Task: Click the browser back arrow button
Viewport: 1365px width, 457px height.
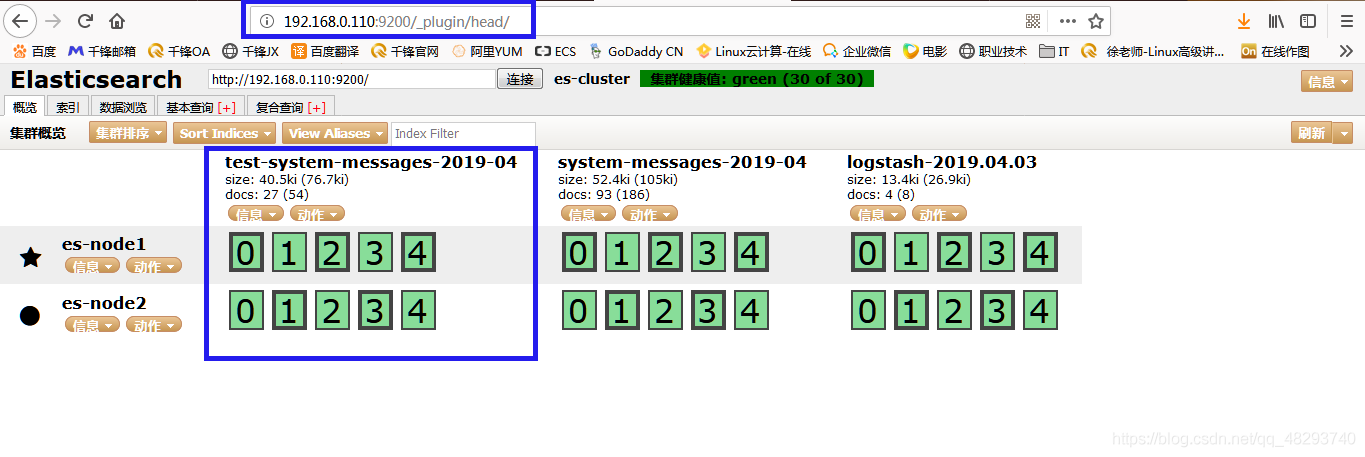Action: (x=21, y=21)
